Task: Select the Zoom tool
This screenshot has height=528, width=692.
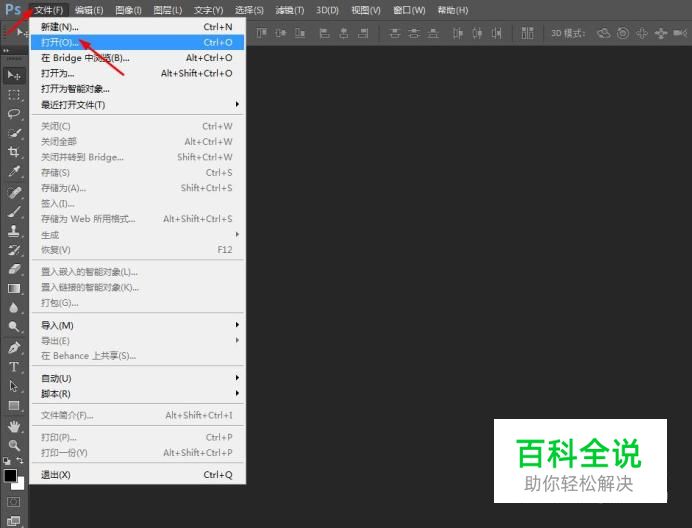Action: [x=14, y=445]
